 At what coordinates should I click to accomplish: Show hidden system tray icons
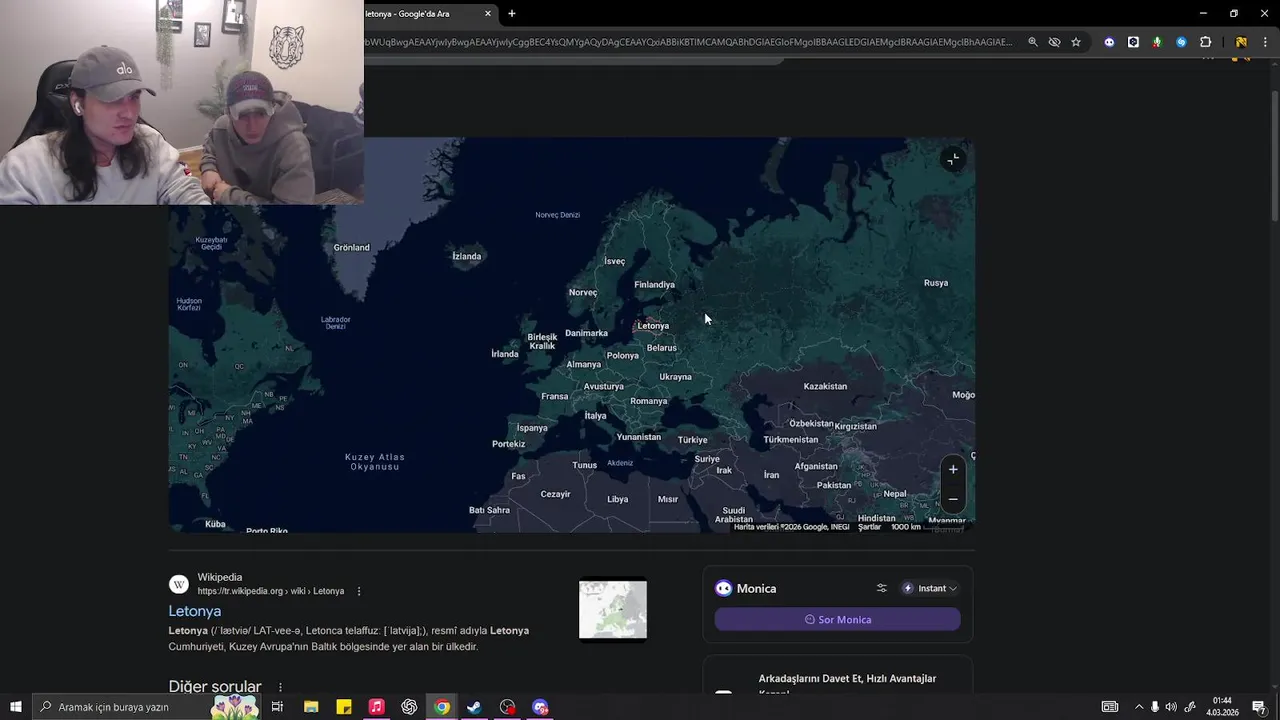(1139, 707)
